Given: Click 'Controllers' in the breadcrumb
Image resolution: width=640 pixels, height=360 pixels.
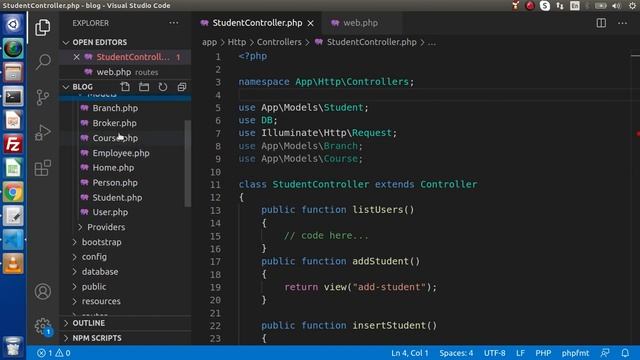Looking at the screenshot, I should coord(279,42).
